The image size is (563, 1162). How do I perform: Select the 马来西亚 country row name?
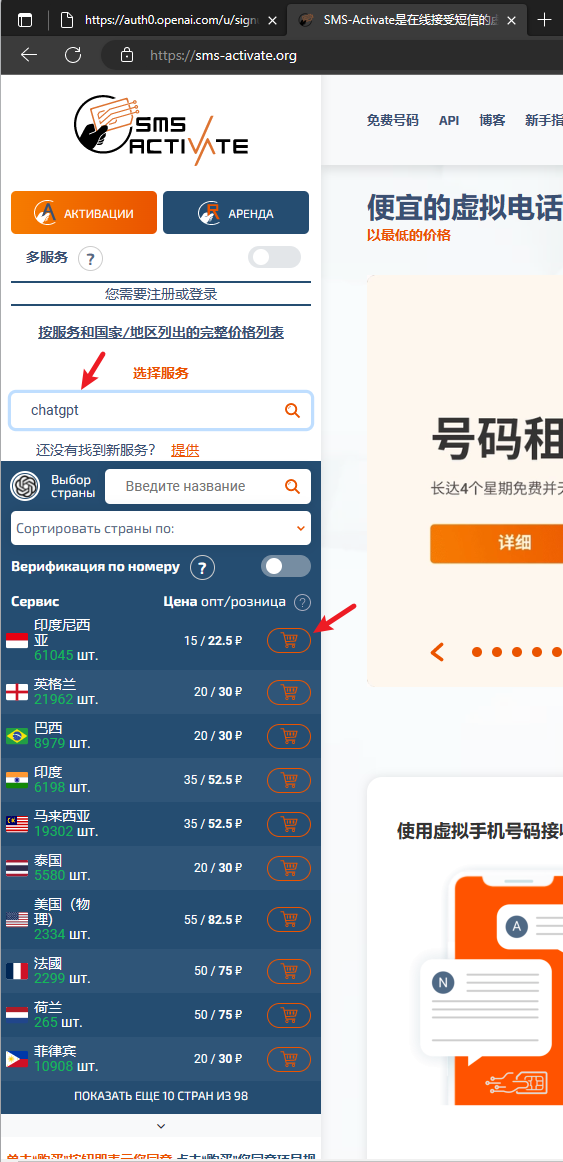62,816
